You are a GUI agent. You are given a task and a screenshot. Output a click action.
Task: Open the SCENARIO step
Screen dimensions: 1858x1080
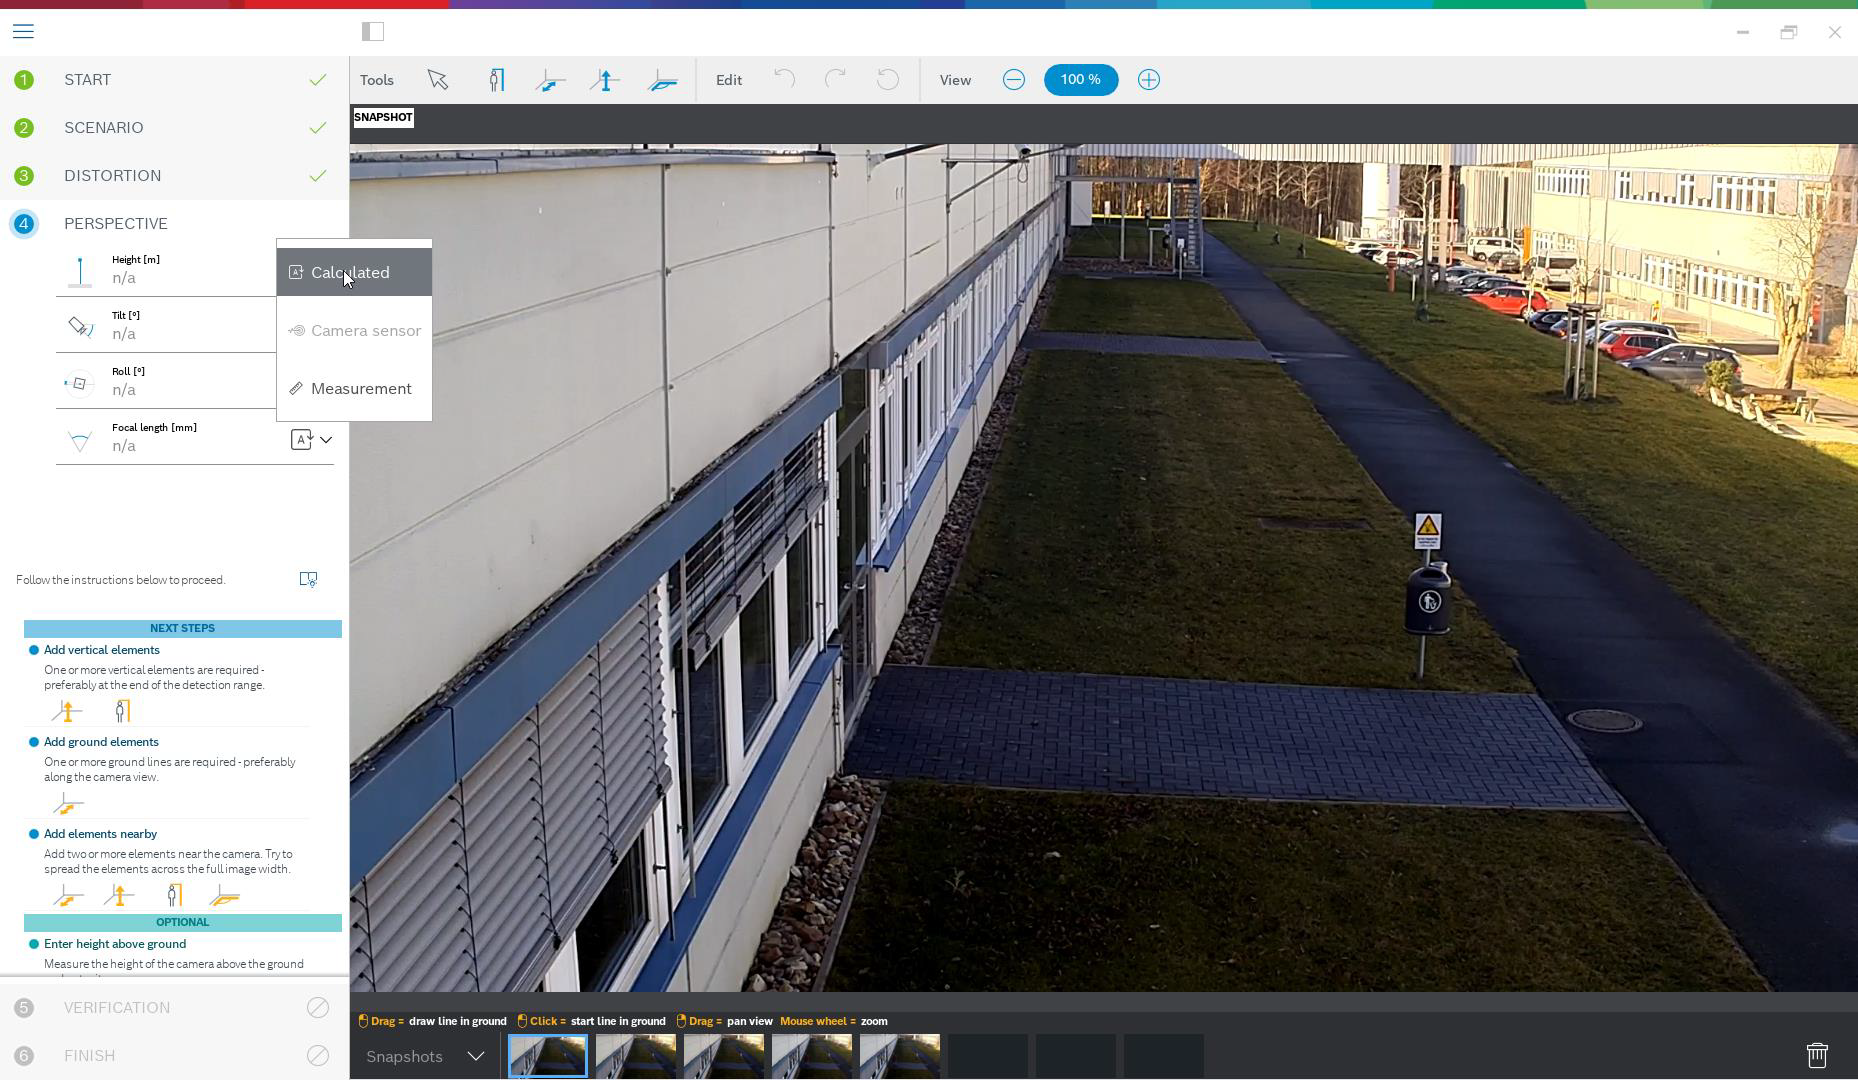click(103, 128)
